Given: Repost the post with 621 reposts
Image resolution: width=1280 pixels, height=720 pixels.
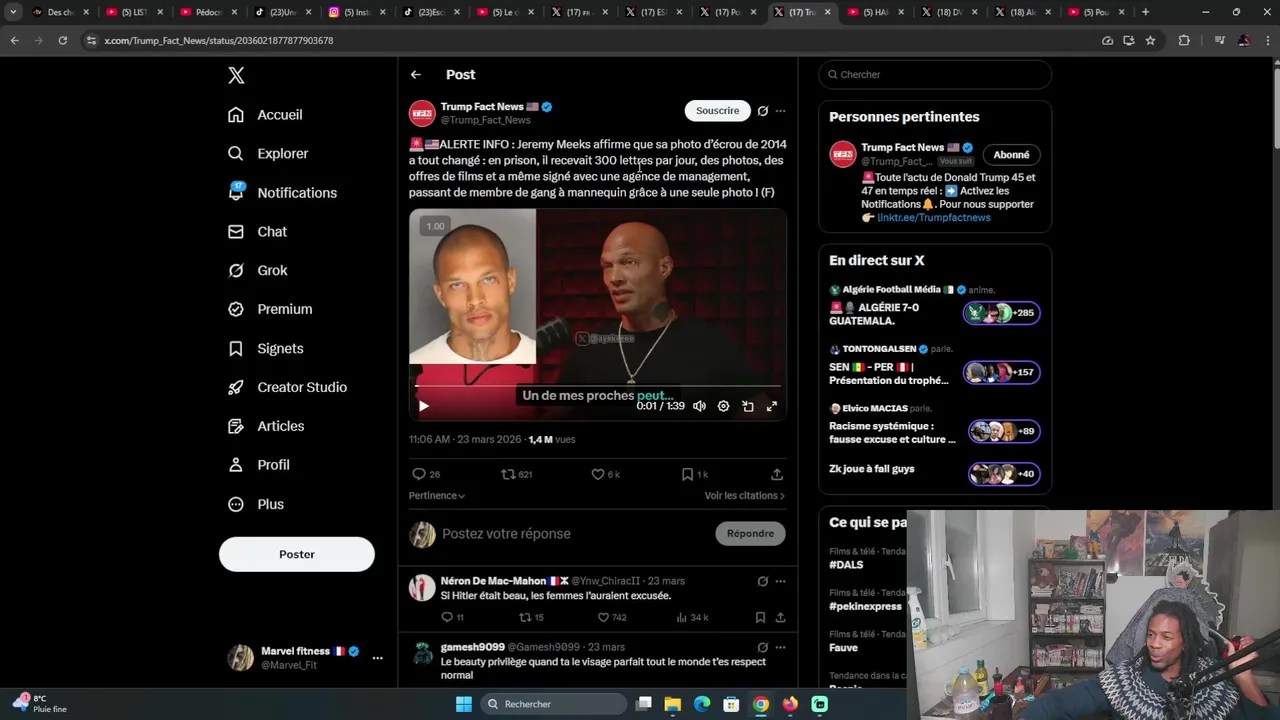Looking at the screenshot, I should tap(516, 474).
